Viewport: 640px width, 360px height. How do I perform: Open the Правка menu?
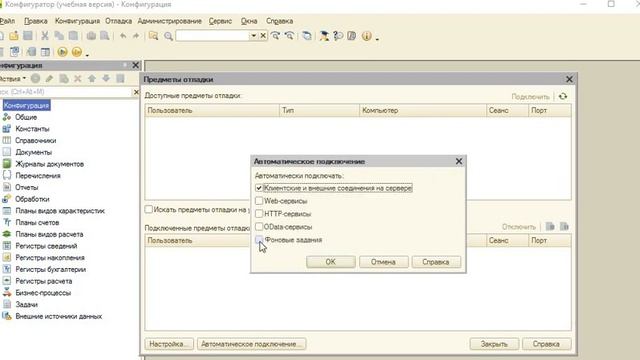[36, 21]
